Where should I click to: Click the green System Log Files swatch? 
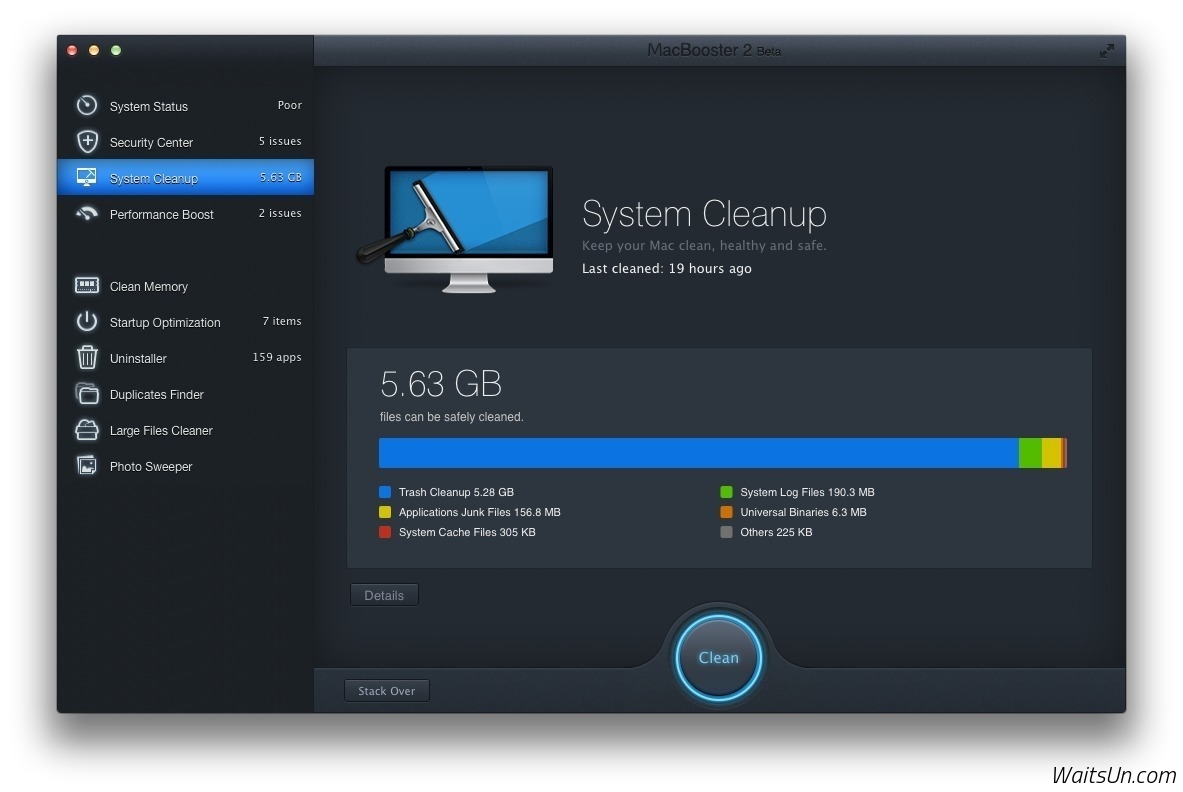pyautogui.click(x=726, y=492)
